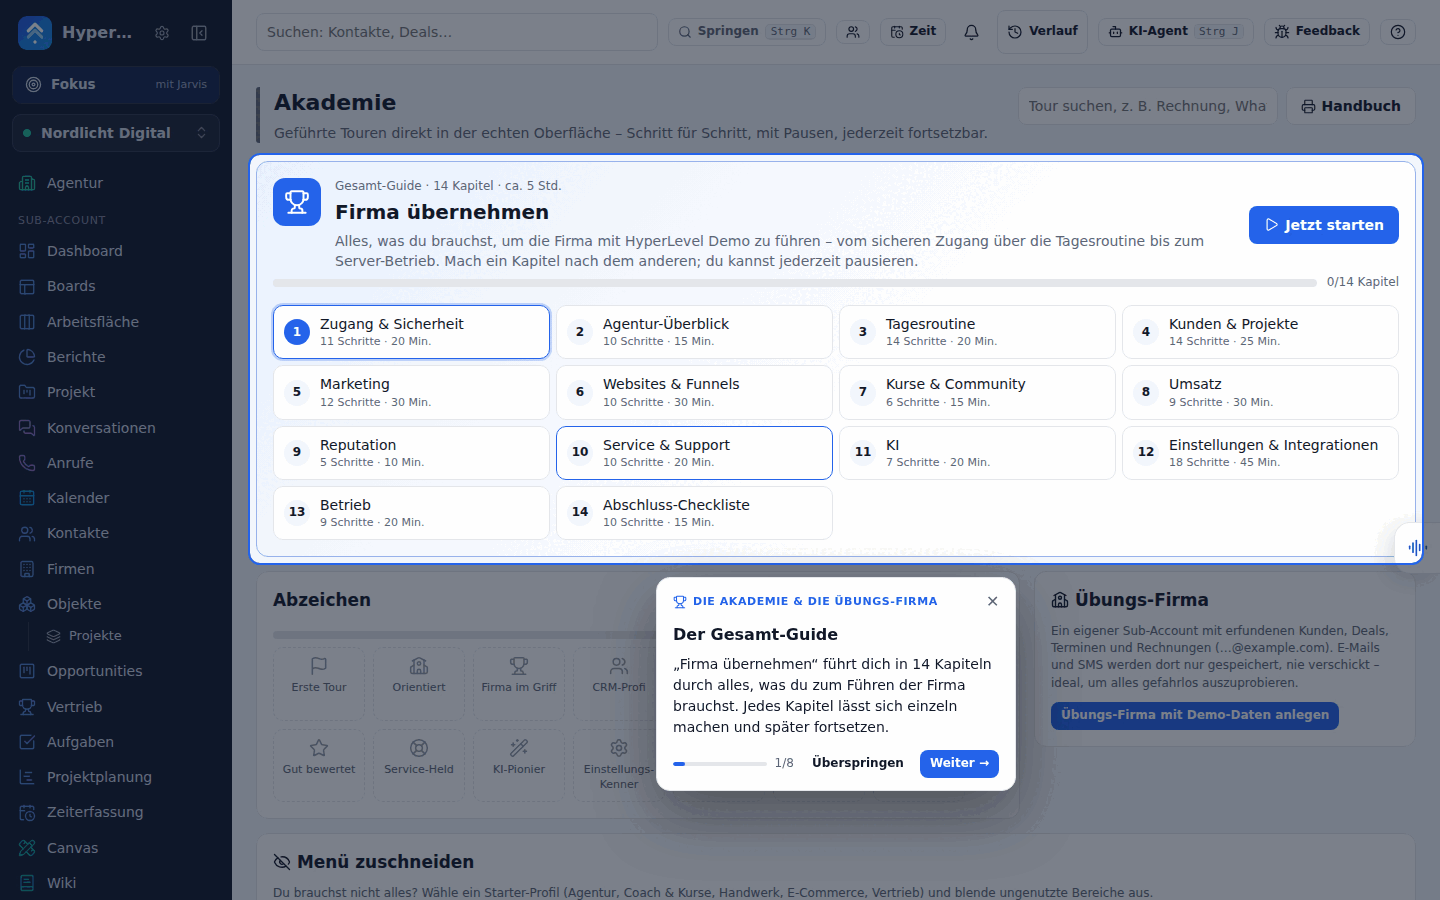The width and height of the screenshot is (1440, 900).
Task: Select the KI-Pionier badge
Action: [x=519, y=766]
